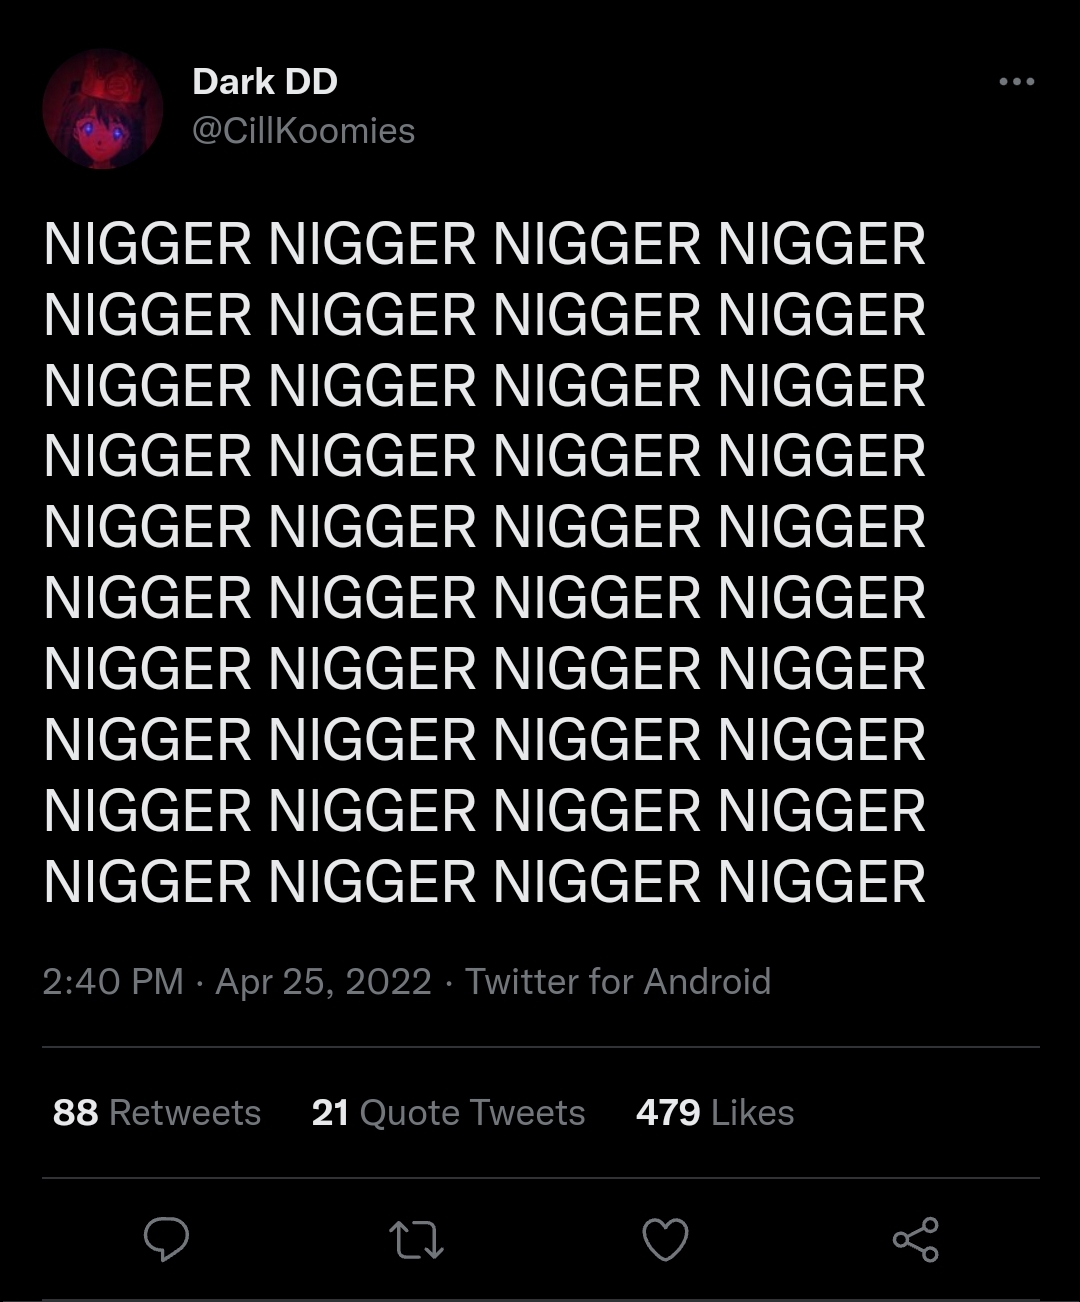Click the number 88 retweet count
1080x1302 pixels.
coord(75,1112)
